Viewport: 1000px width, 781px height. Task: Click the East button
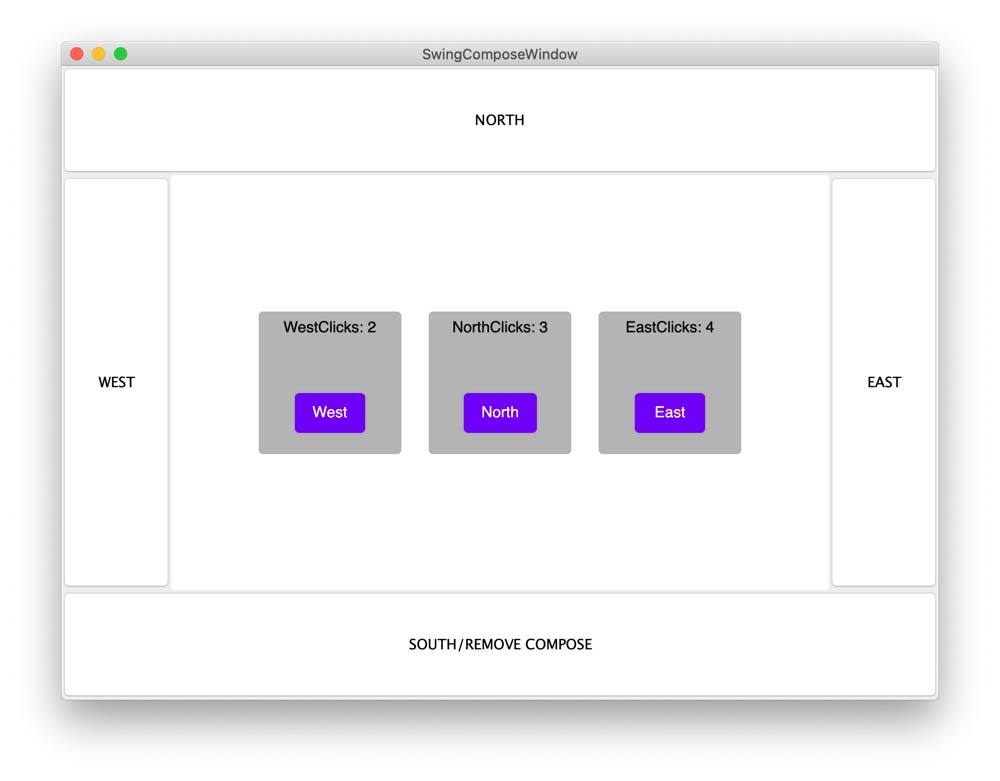(x=669, y=412)
